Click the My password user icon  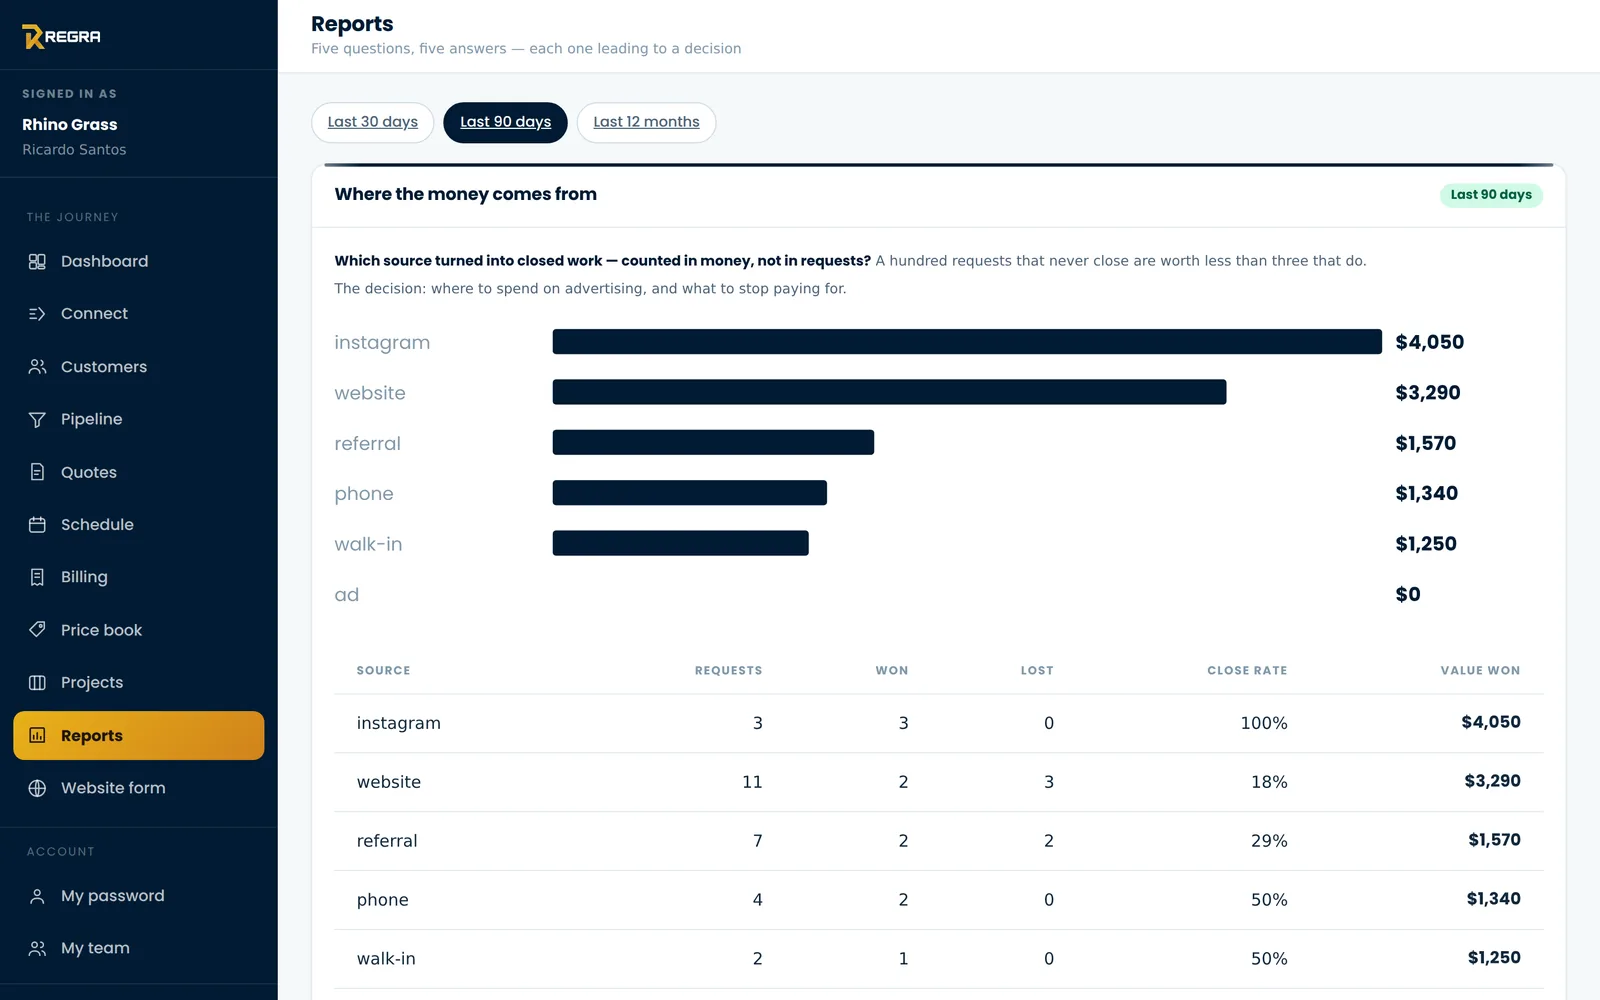(x=37, y=896)
